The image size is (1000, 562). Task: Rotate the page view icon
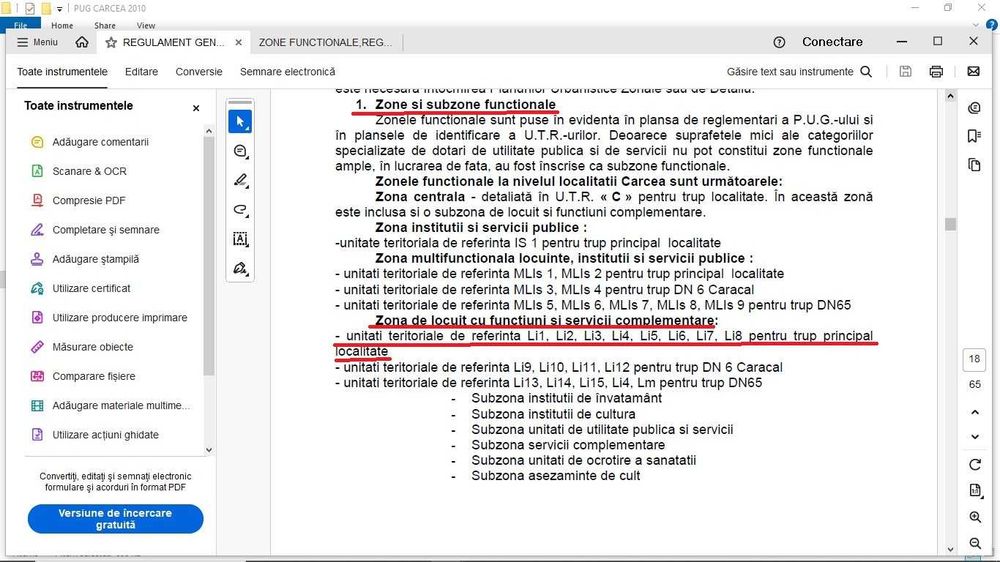pos(974,464)
